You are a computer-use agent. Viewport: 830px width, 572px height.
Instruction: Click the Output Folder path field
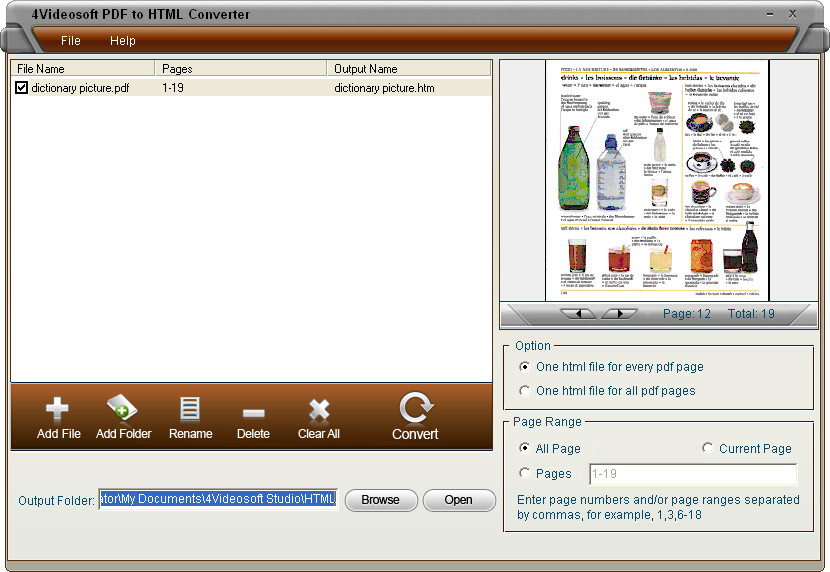218,500
